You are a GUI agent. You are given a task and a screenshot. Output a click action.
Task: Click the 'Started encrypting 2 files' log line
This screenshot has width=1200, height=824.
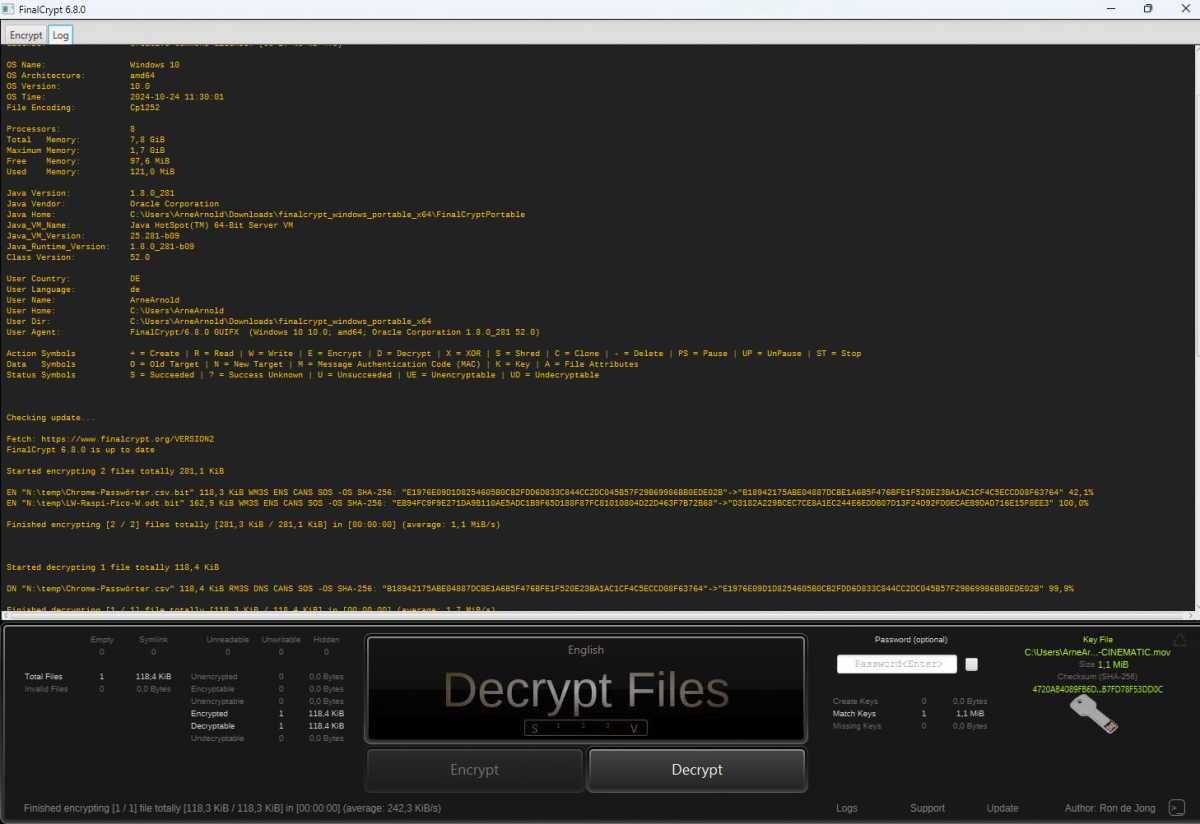pos(115,471)
